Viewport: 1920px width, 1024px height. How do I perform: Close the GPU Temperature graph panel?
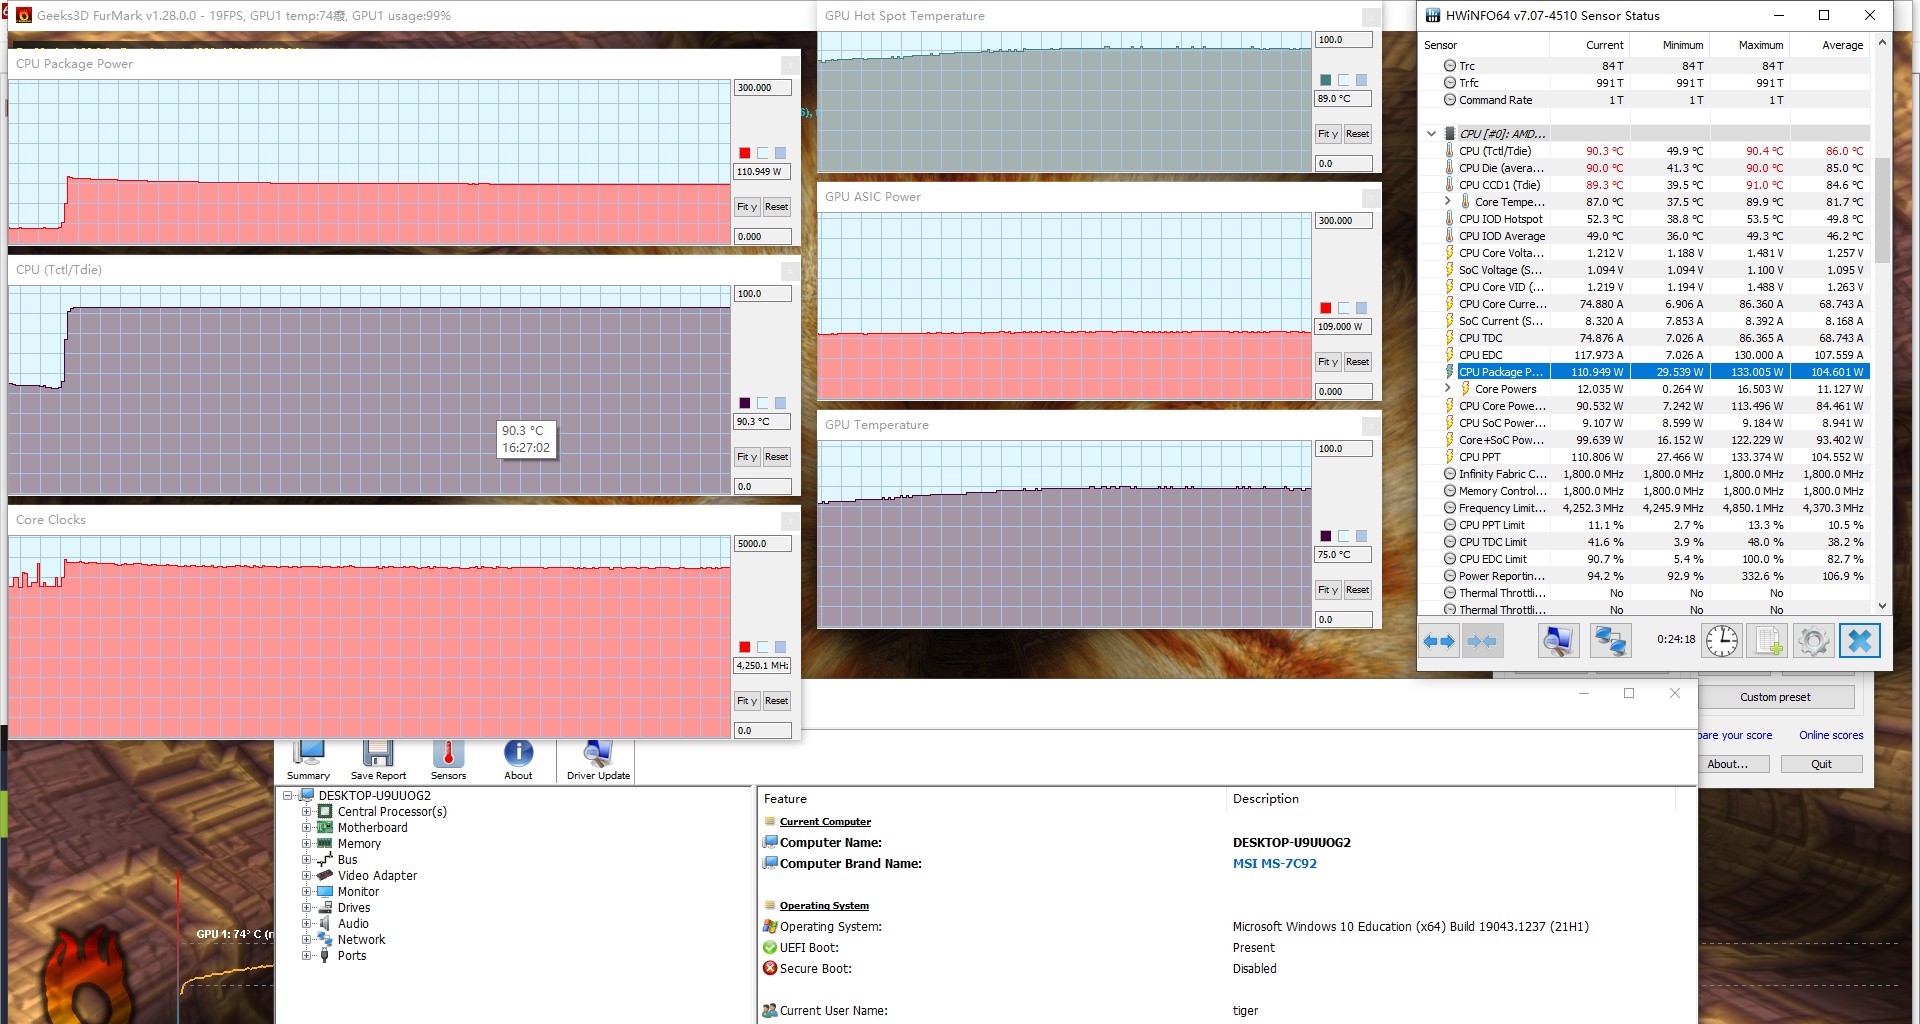[x=1371, y=426]
